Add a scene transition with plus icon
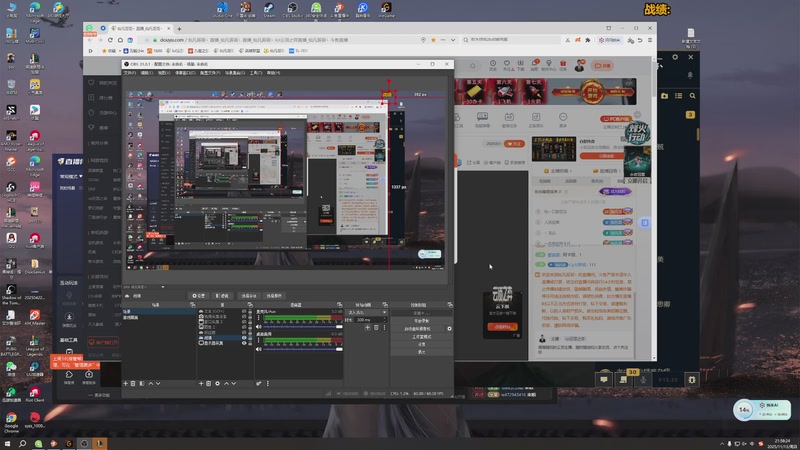This screenshot has width=800, height=450. tap(367, 328)
